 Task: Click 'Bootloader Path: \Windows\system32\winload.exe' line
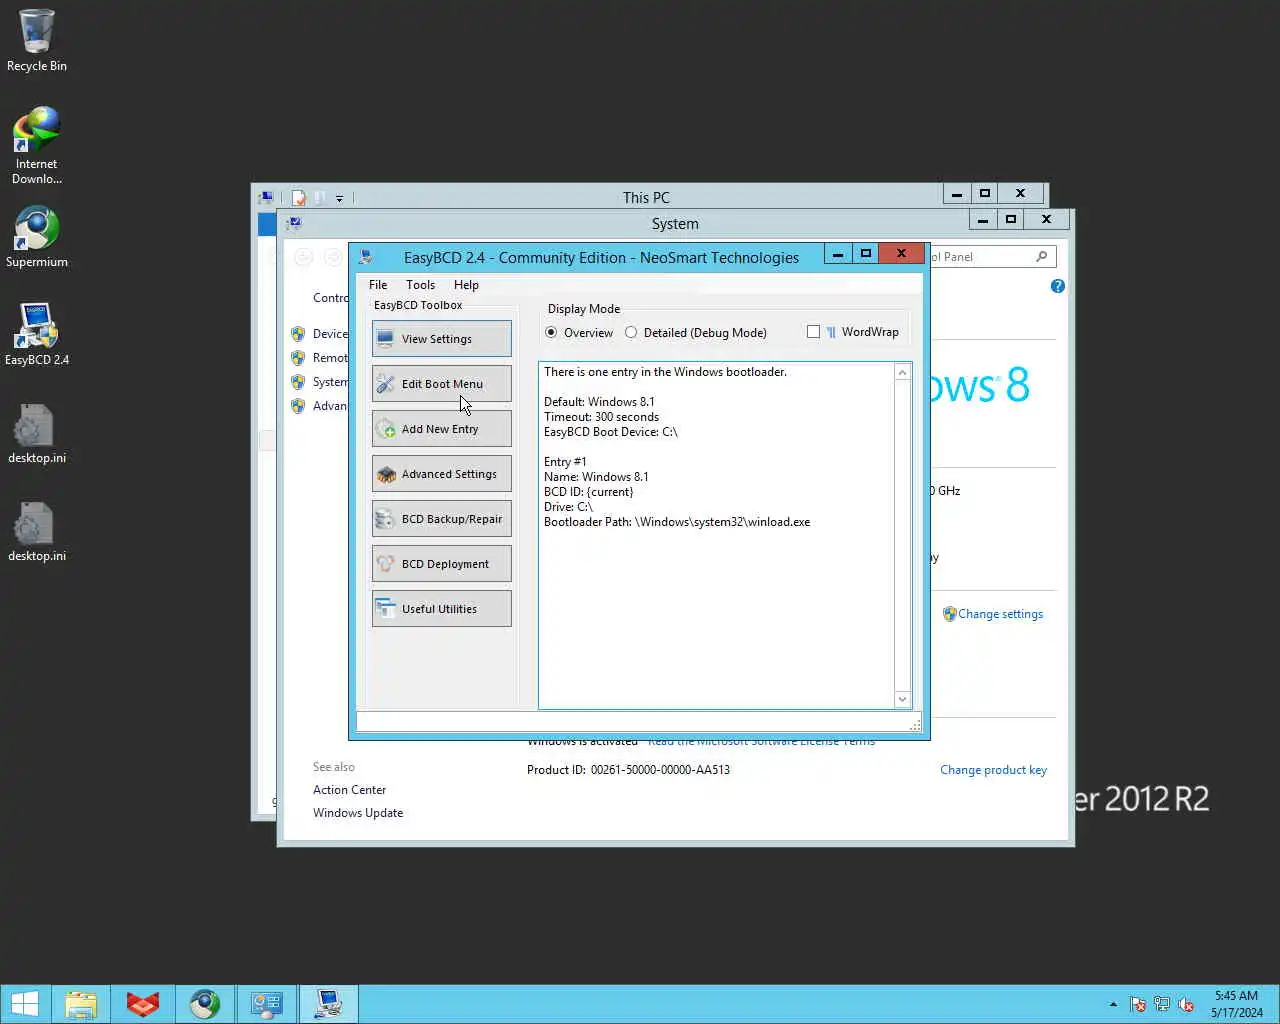tap(677, 522)
